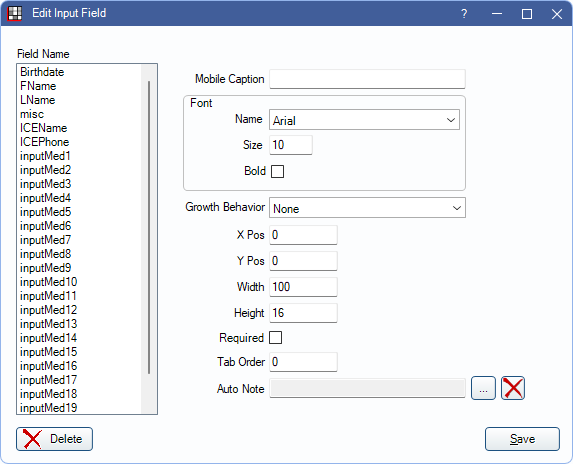Viewport: 573px width, 464px height.
Task: Check the Required checkbox
Action: 276,338
